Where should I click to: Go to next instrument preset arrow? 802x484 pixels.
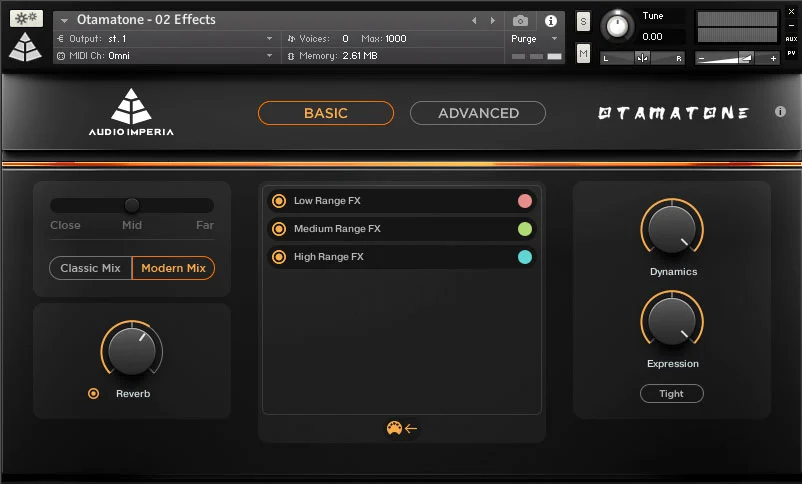(x=491, y=20)
